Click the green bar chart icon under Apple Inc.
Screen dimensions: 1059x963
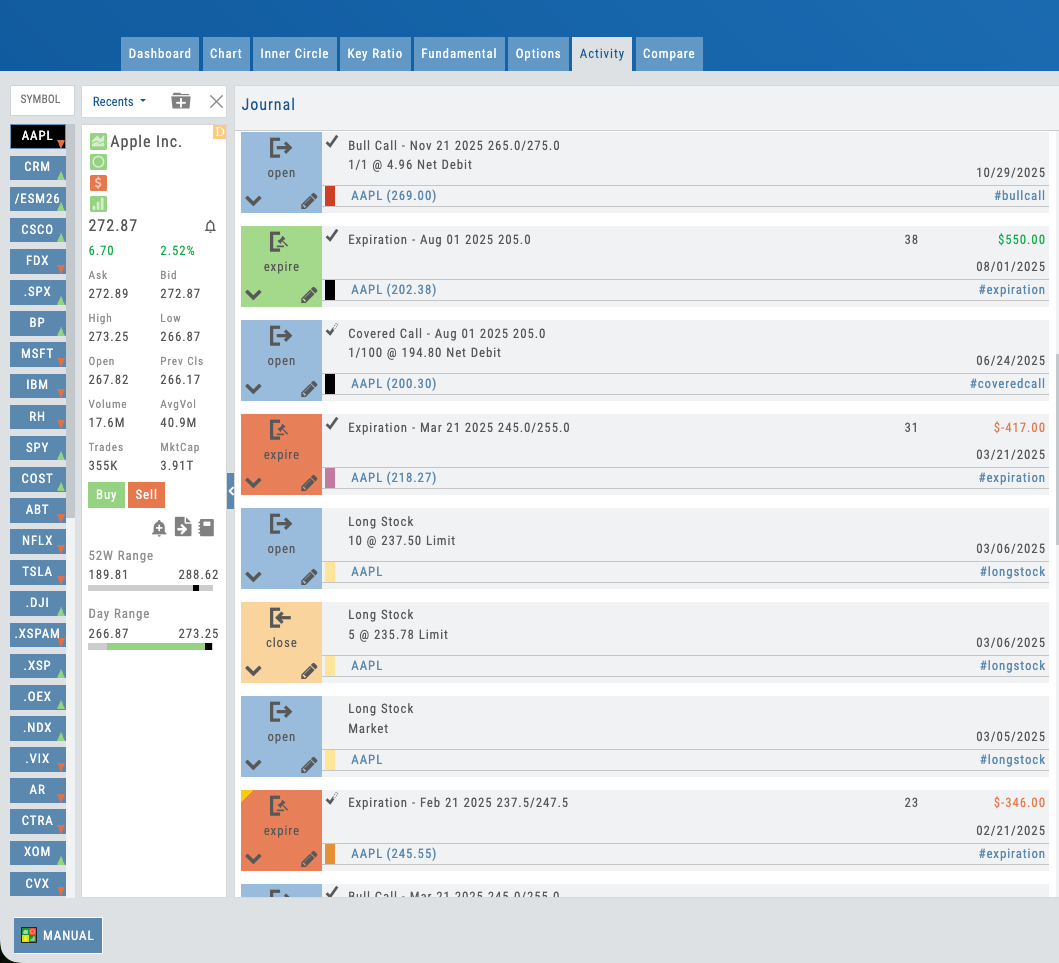tap(98, 203)
